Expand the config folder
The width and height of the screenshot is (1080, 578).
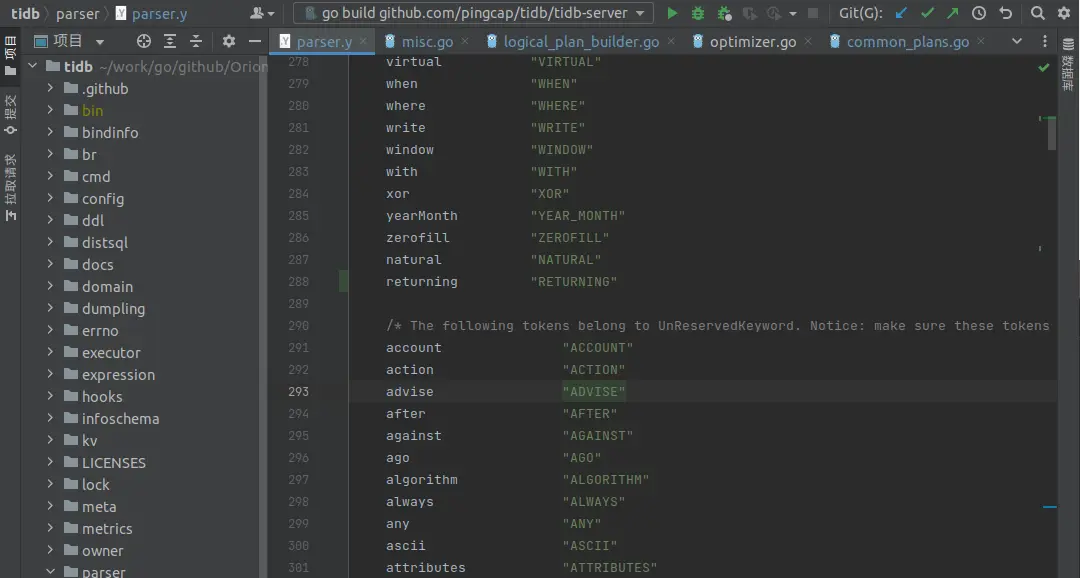point(51,199)
